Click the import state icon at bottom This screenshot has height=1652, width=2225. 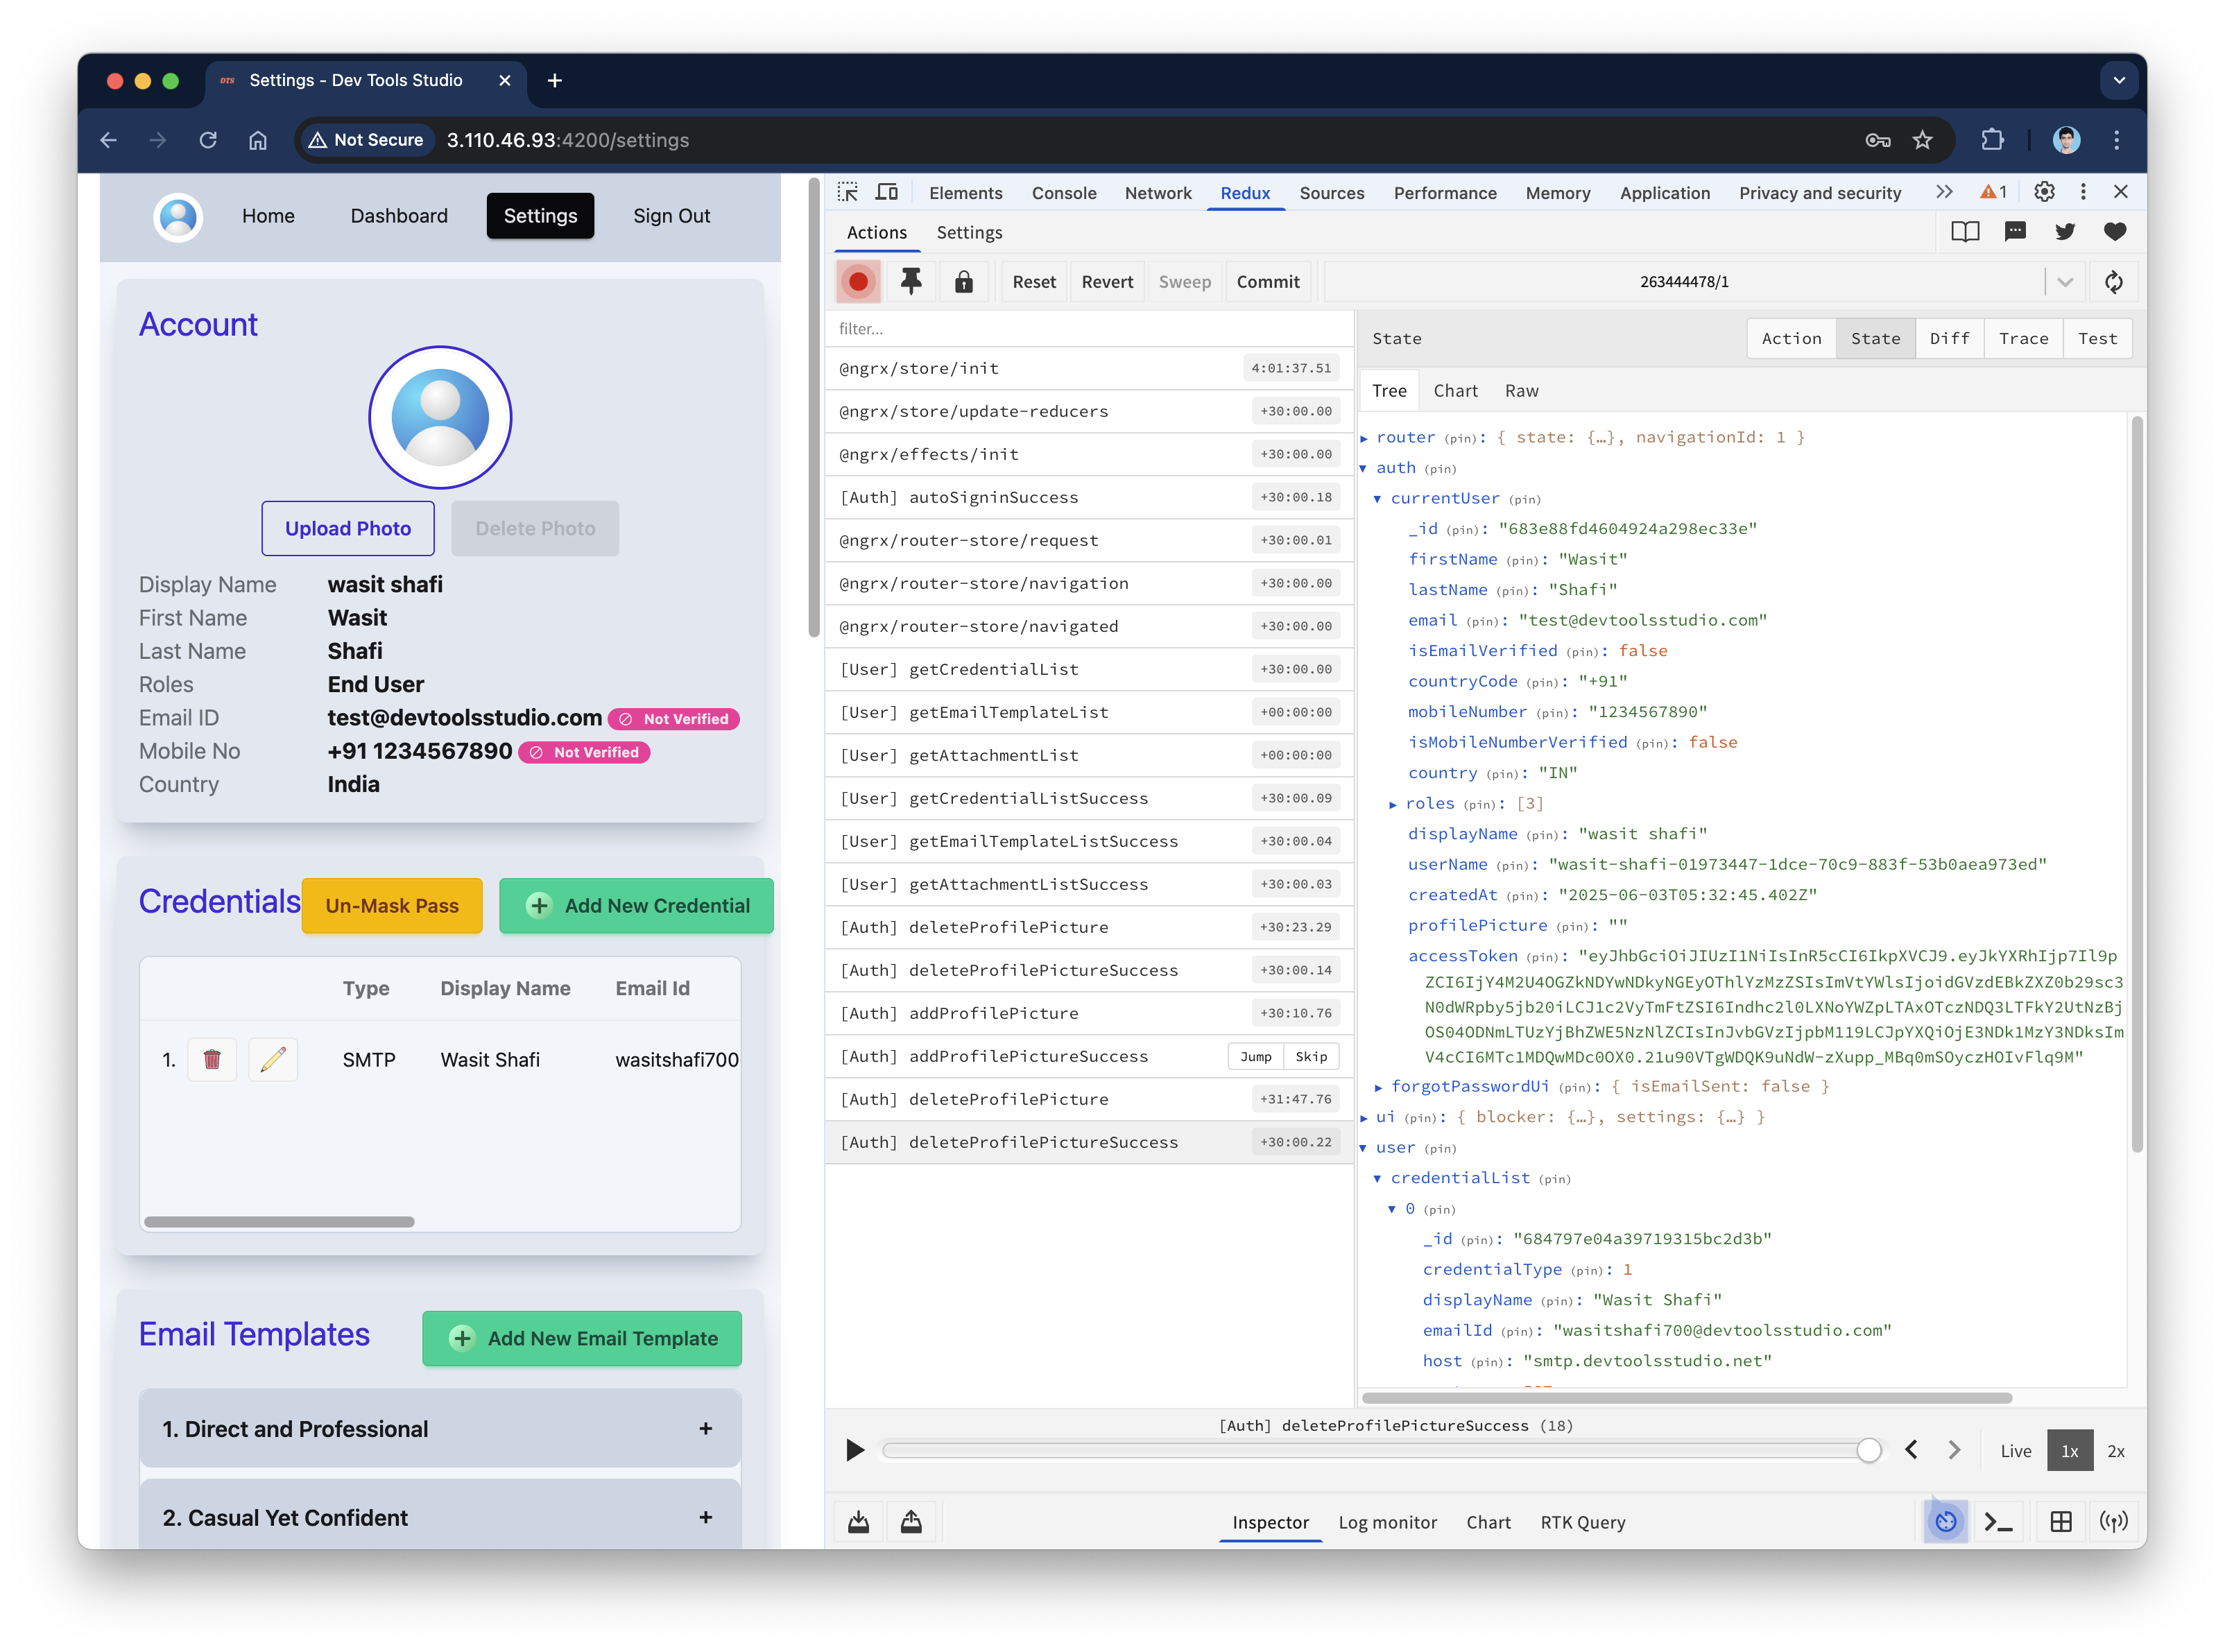click(x=859, y=1522)
